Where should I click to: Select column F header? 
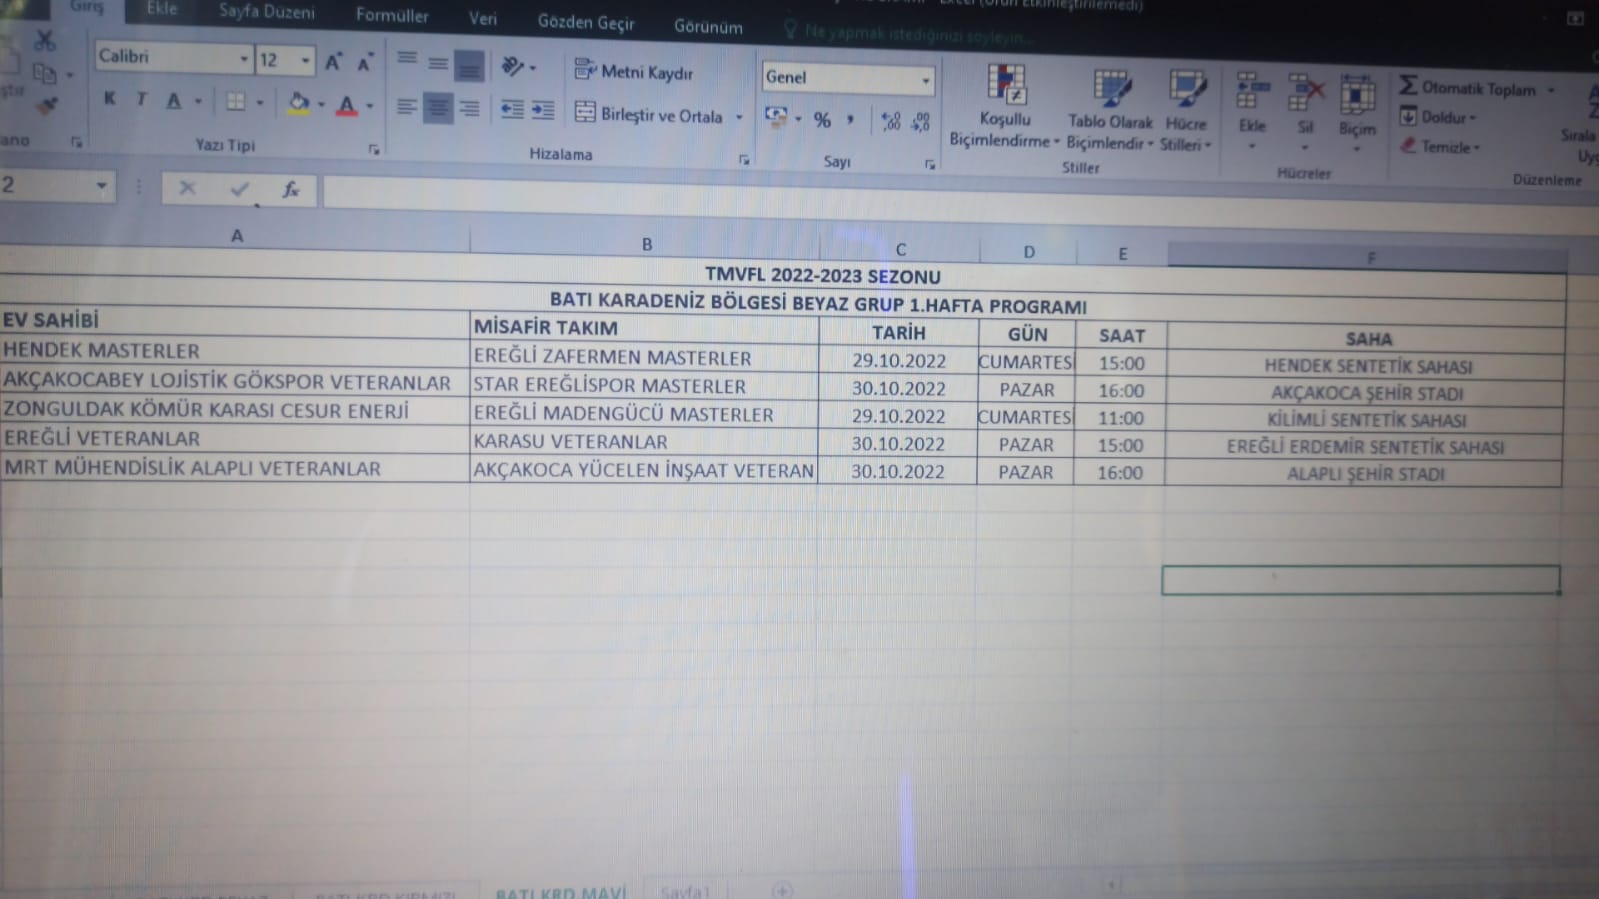1370,258
